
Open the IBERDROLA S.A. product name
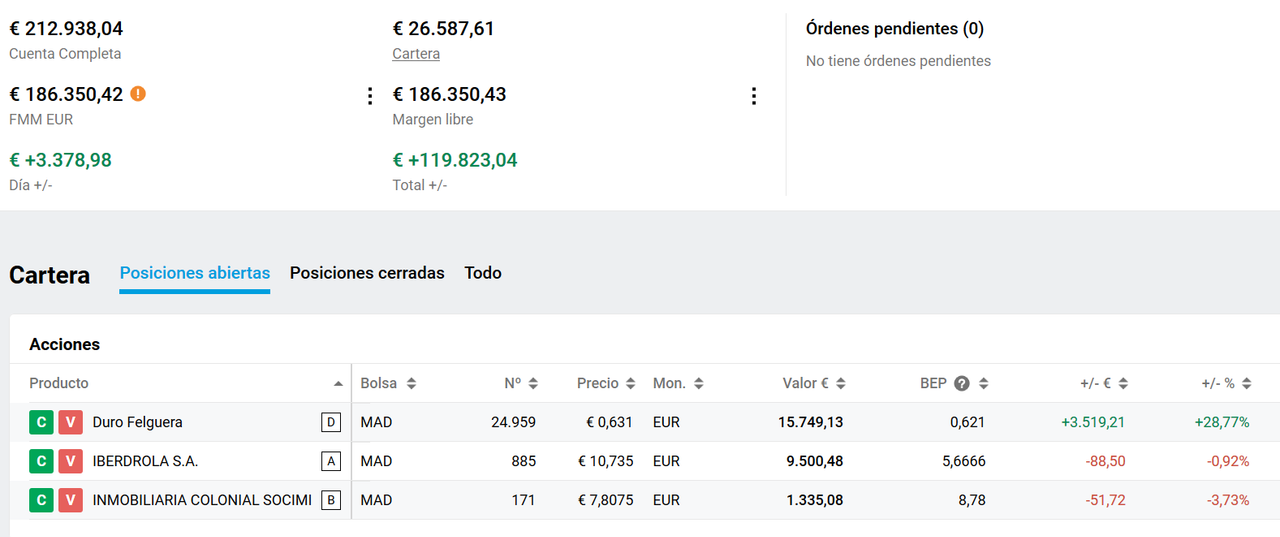point(146,461)
